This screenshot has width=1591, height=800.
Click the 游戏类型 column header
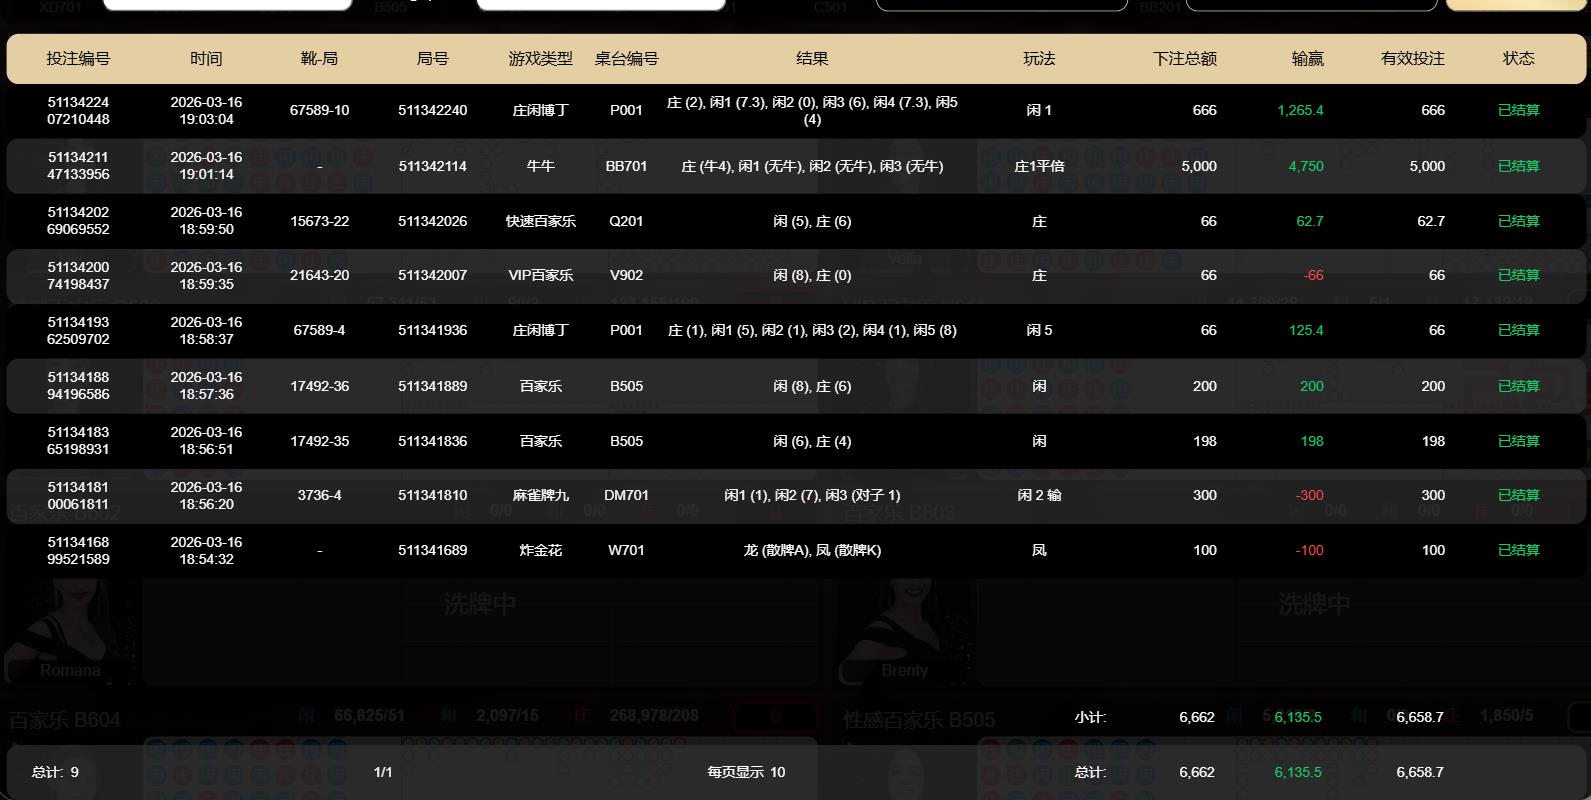pos(540,59)
